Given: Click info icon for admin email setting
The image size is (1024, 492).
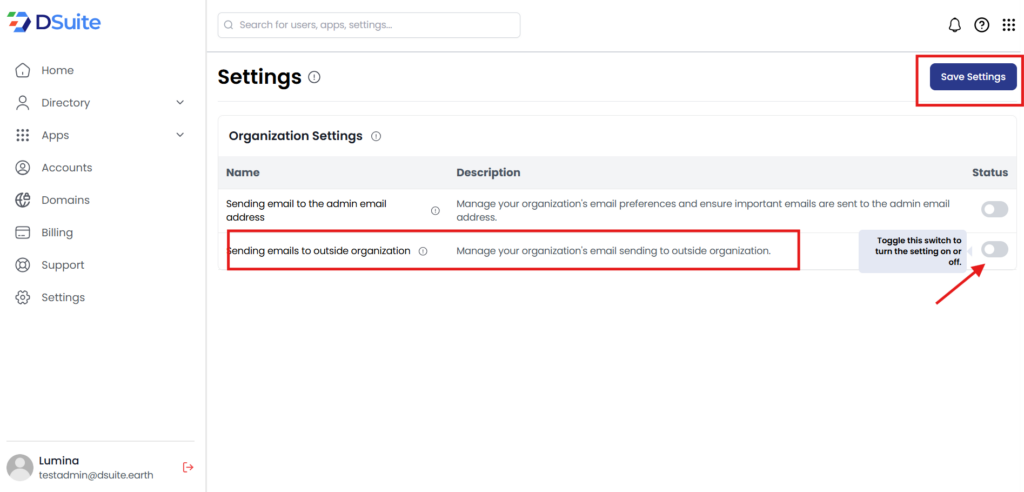Looking at the screenshot, I should [x=435, y=210].
